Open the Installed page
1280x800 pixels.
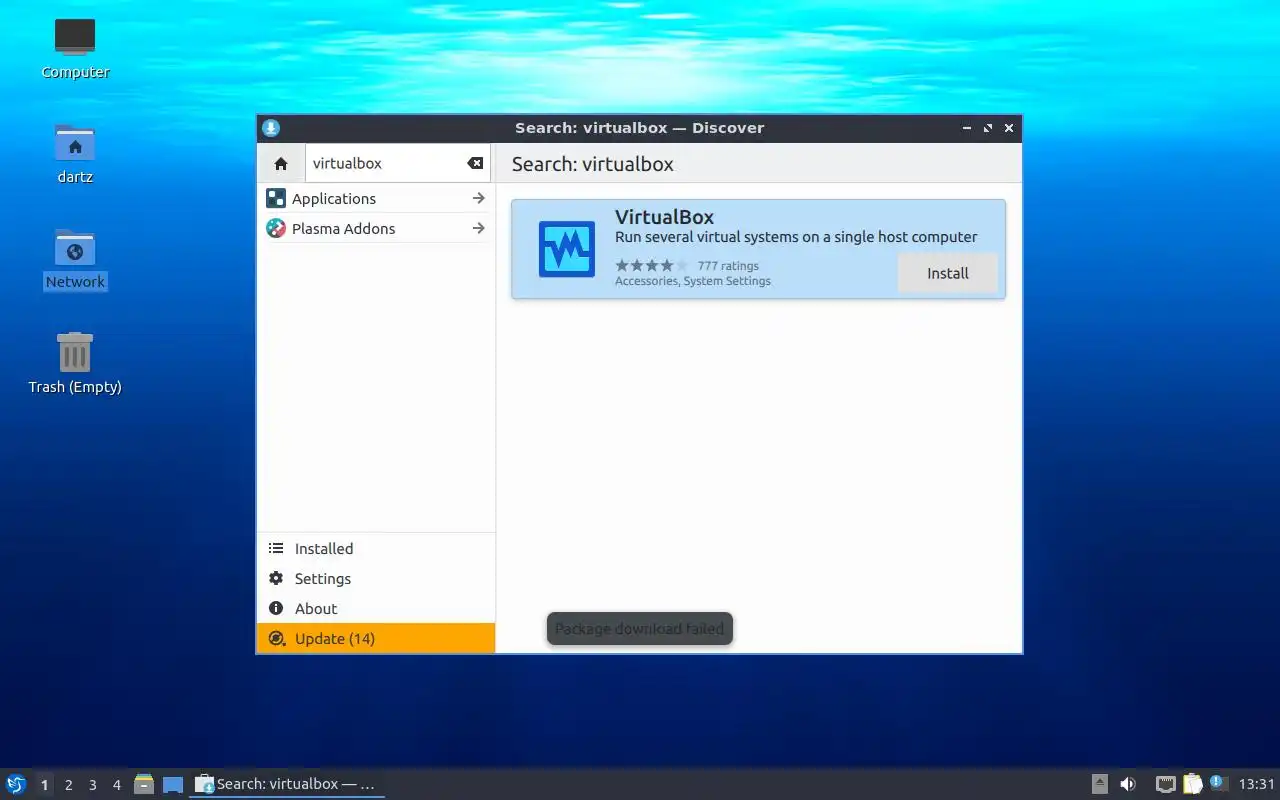click(376, 549)
